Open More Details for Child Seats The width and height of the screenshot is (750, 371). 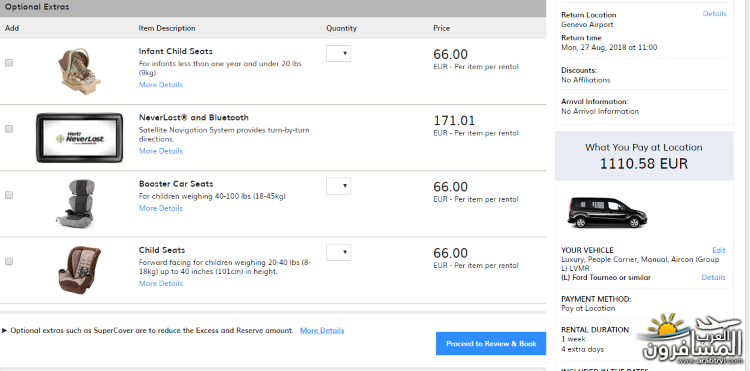pyautogui.click(x=161, y=284)
